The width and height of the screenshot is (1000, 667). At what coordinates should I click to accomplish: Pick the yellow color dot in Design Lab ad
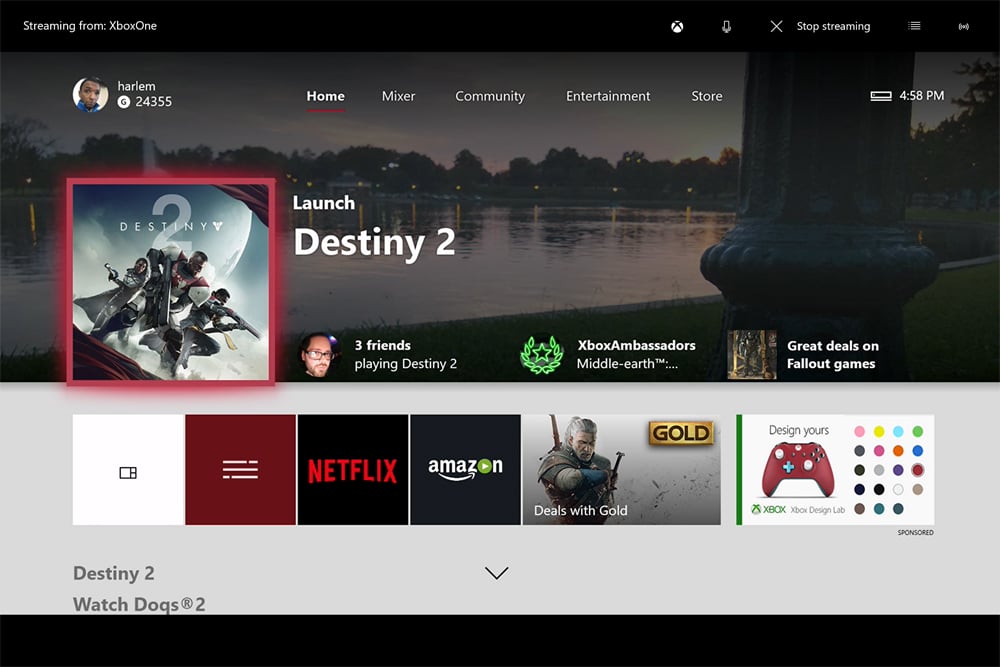tap(879, 432)
